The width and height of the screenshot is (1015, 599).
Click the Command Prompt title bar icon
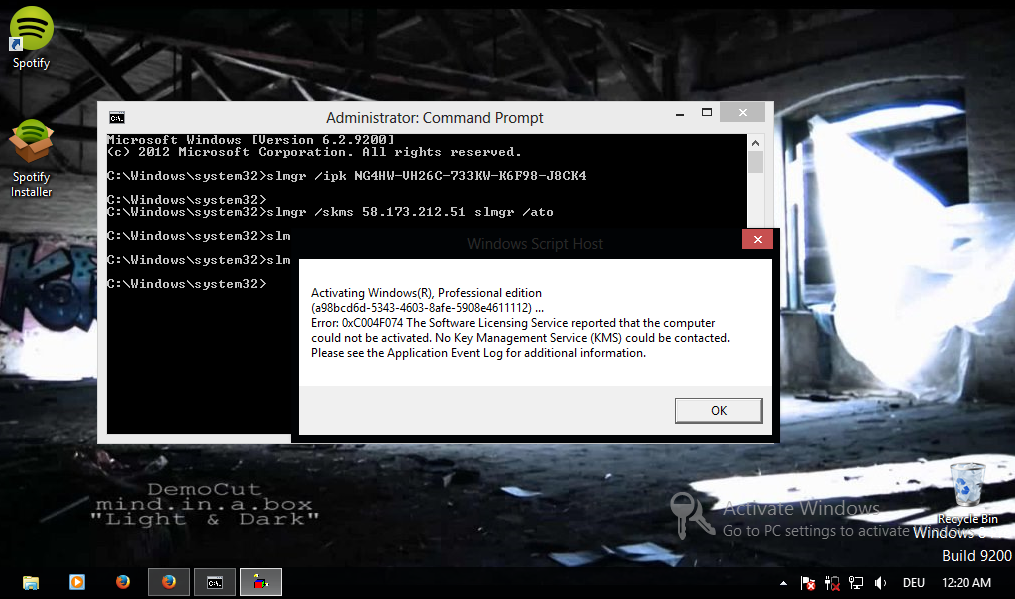point(117,118)
